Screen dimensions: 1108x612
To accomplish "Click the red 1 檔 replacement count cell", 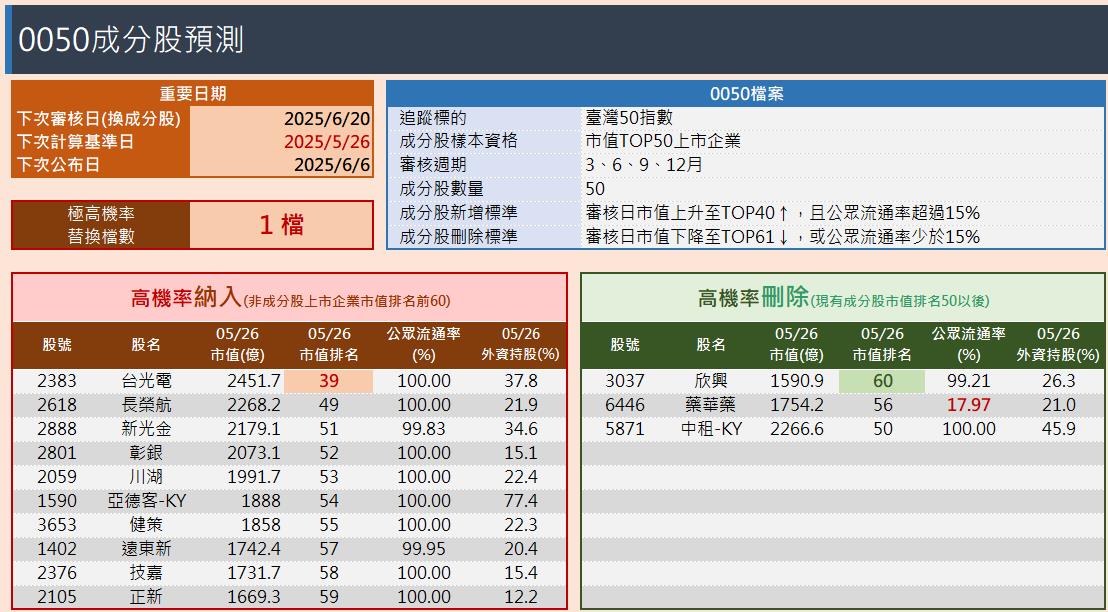I will coord(281,225).
